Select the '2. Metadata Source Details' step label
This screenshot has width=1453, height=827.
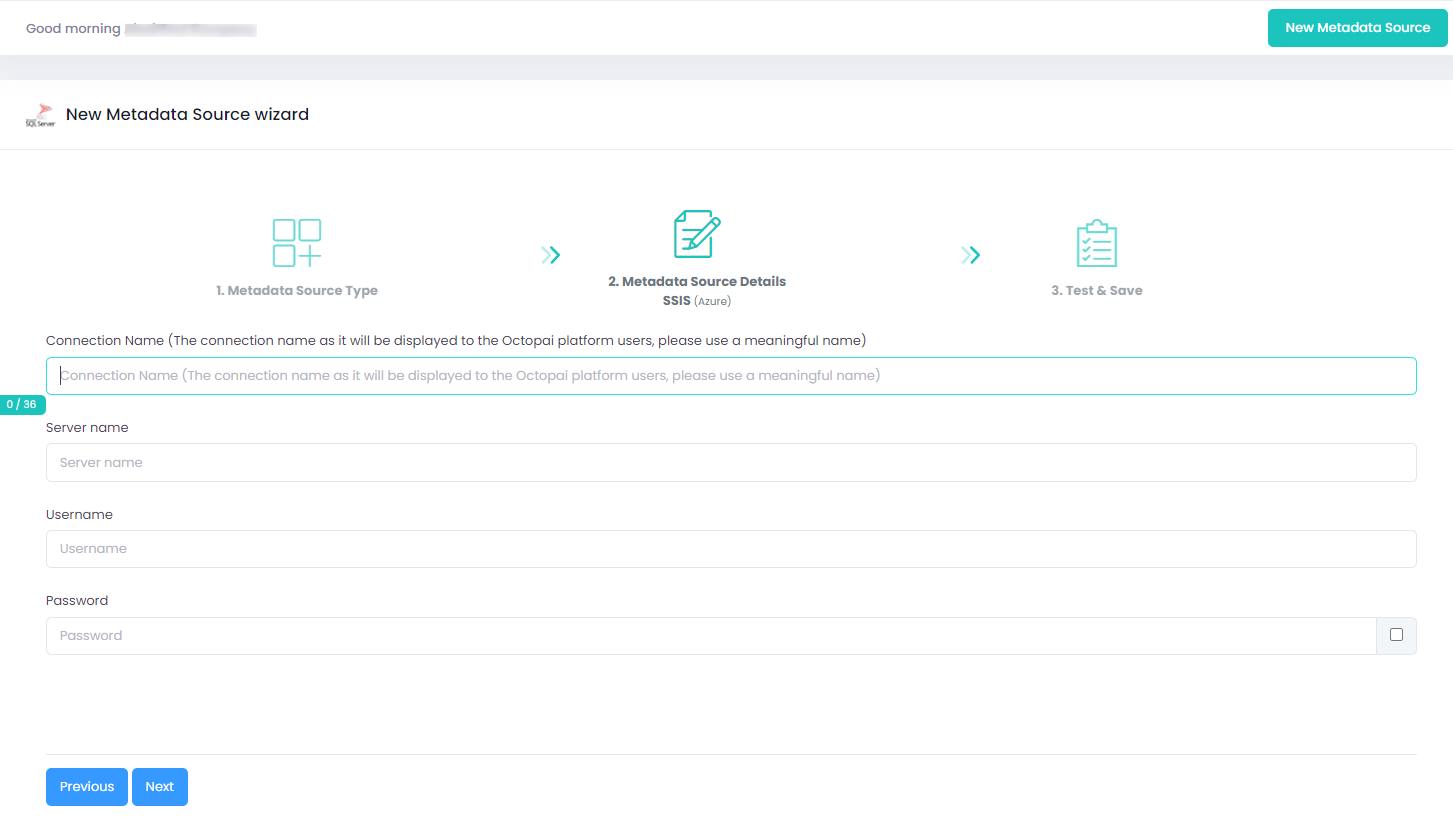point(697,282)
